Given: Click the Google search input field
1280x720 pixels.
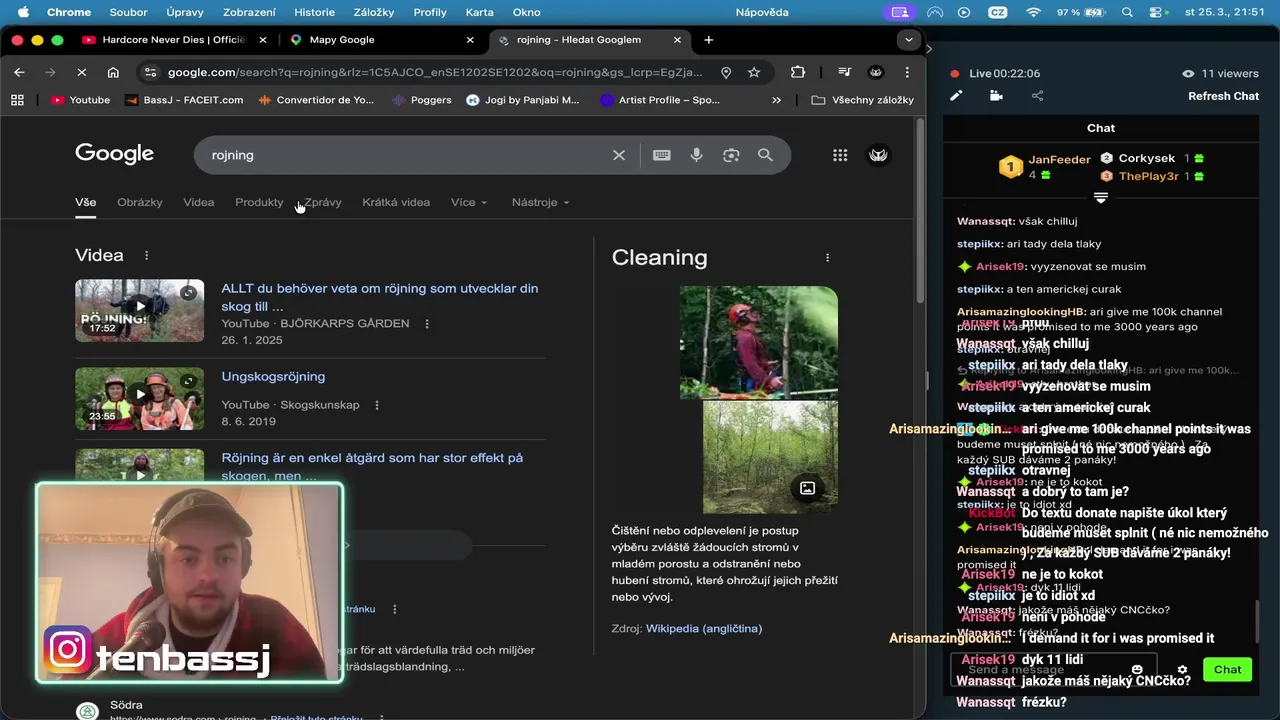Looking at the screenshot, I should (x=405, y=155).
